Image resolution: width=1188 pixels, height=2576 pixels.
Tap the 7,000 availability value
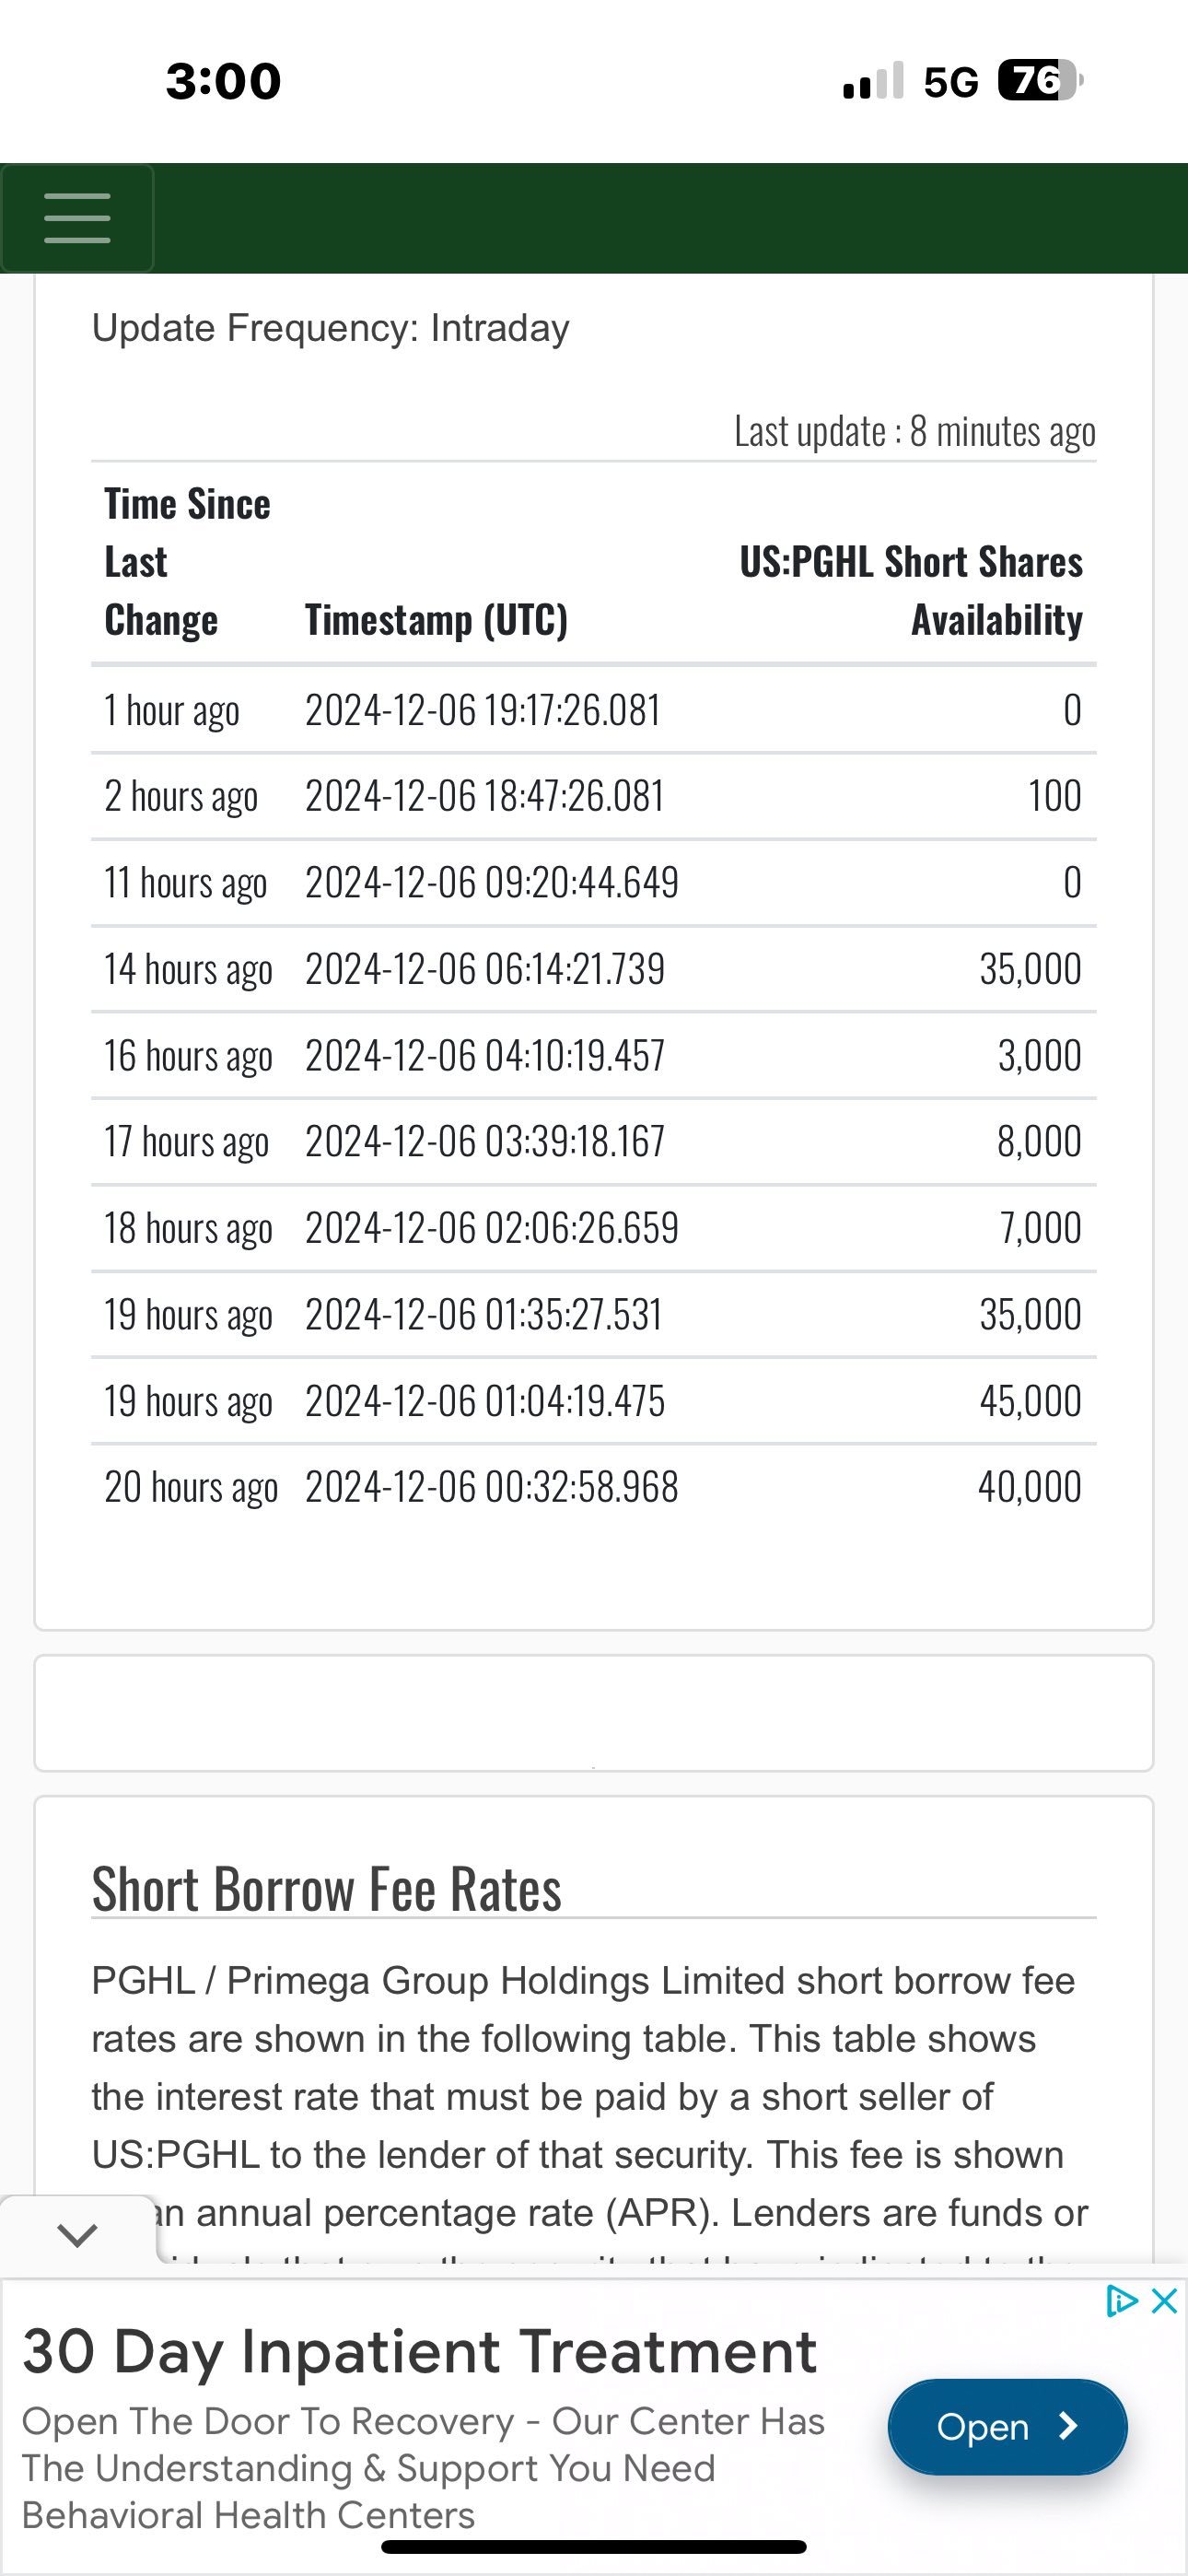(x=1041, y=1228)
